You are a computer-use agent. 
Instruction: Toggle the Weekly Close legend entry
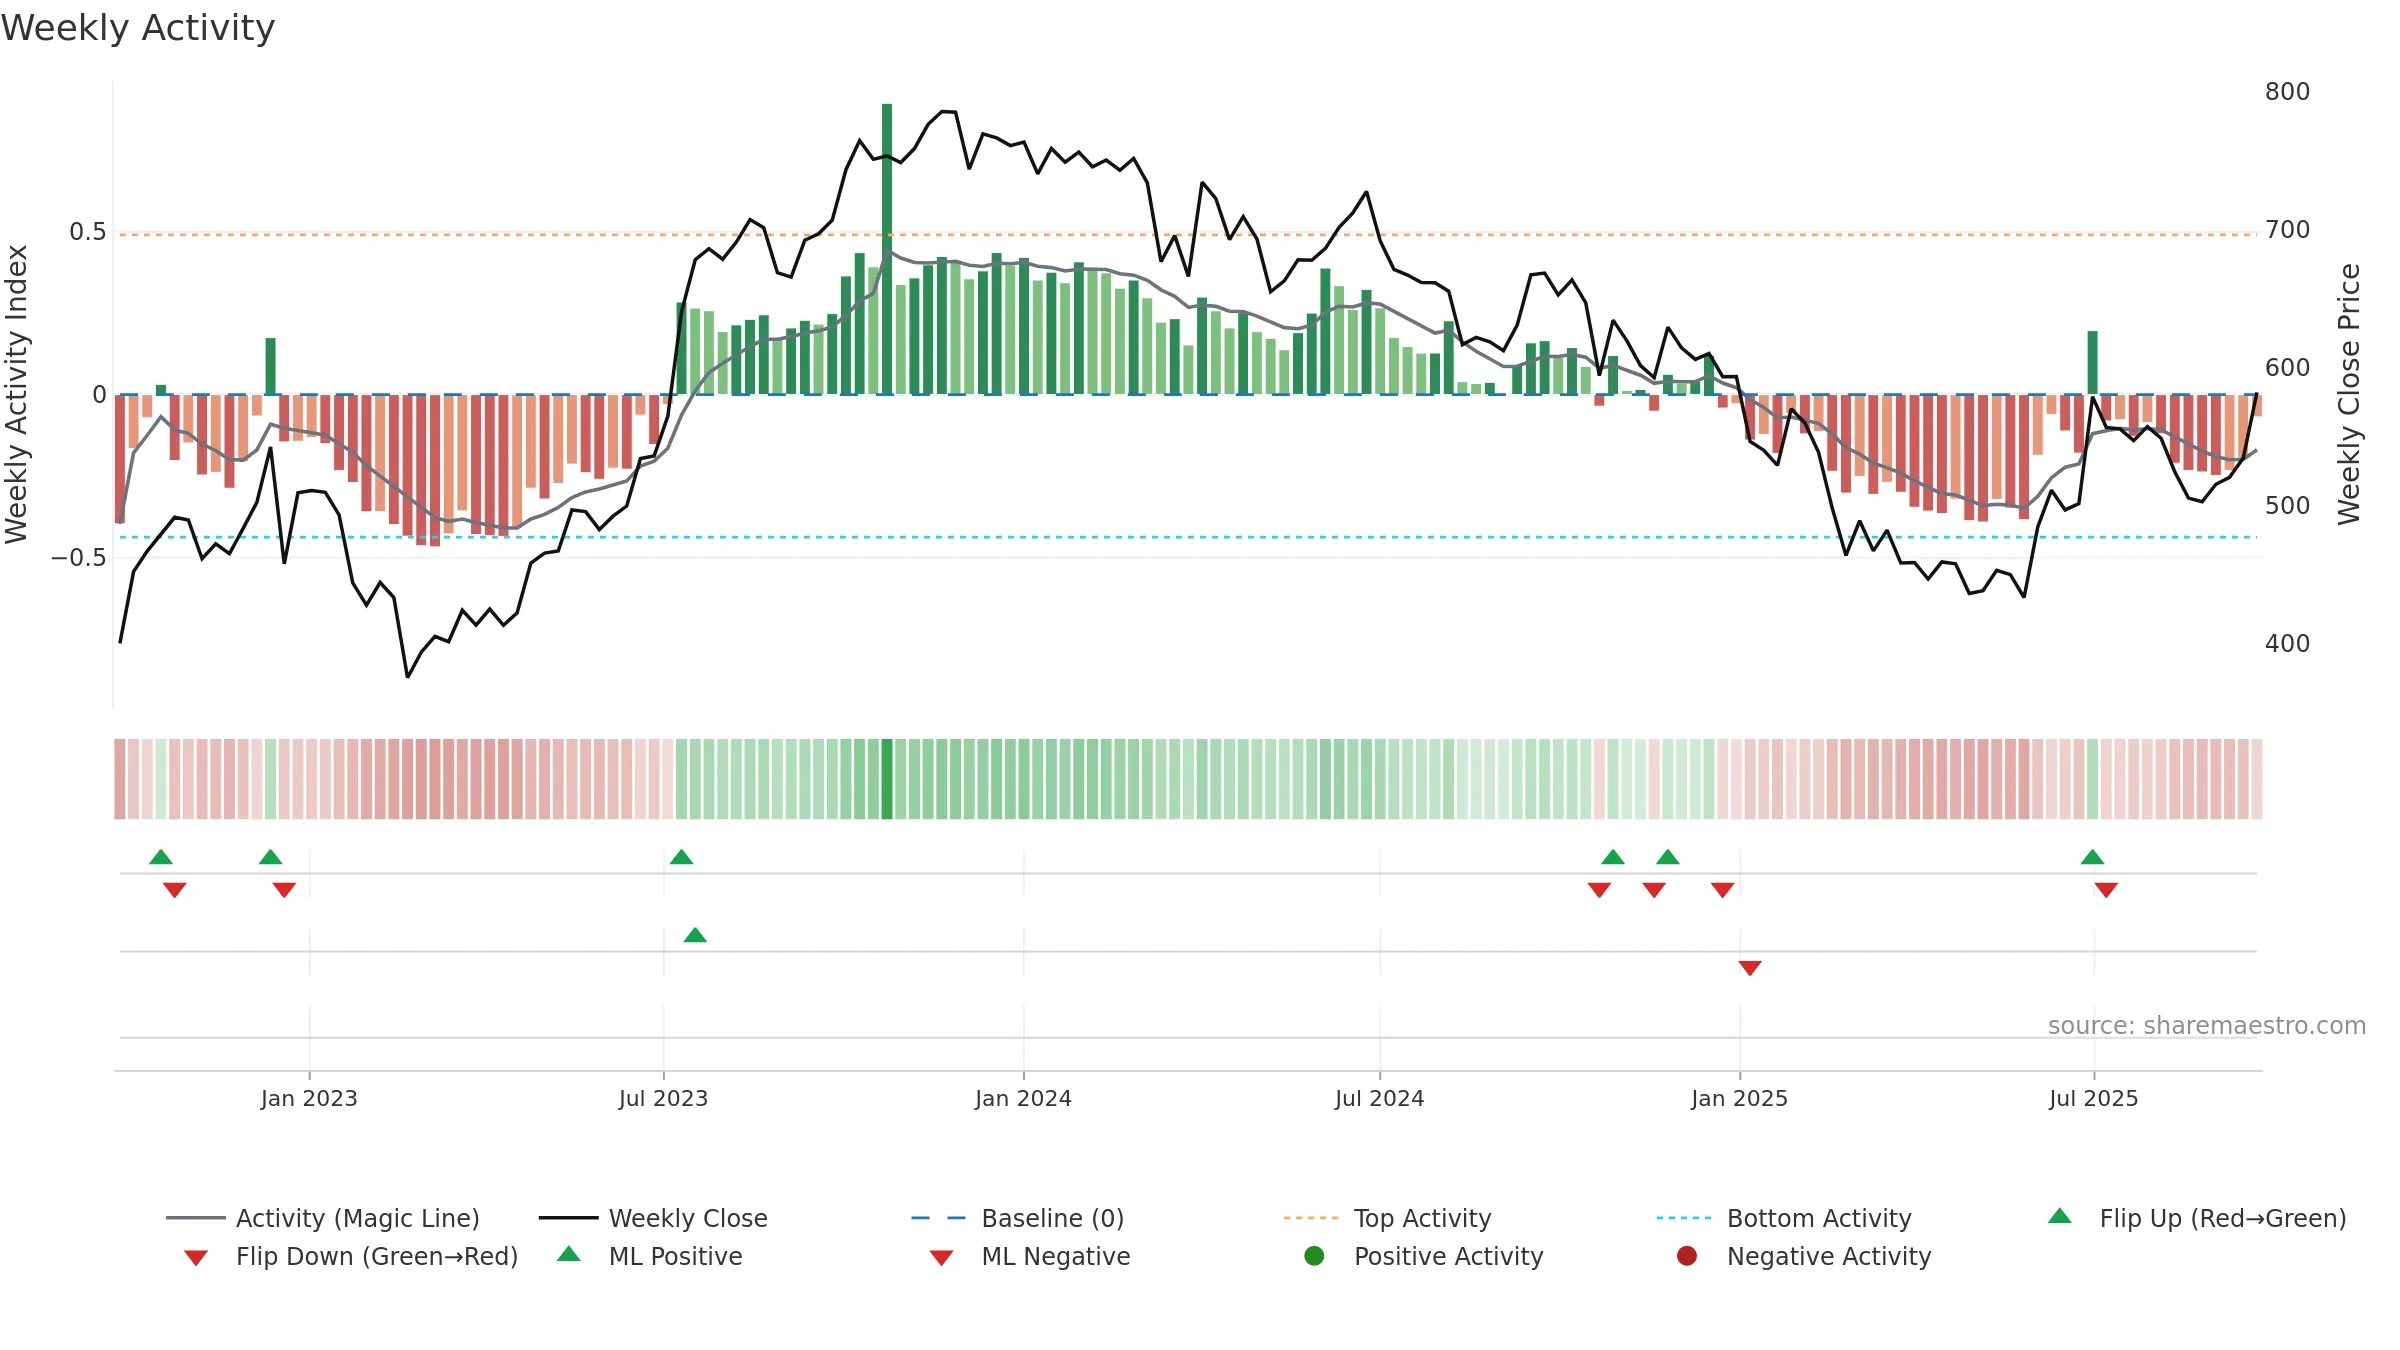click(653, 1218)
